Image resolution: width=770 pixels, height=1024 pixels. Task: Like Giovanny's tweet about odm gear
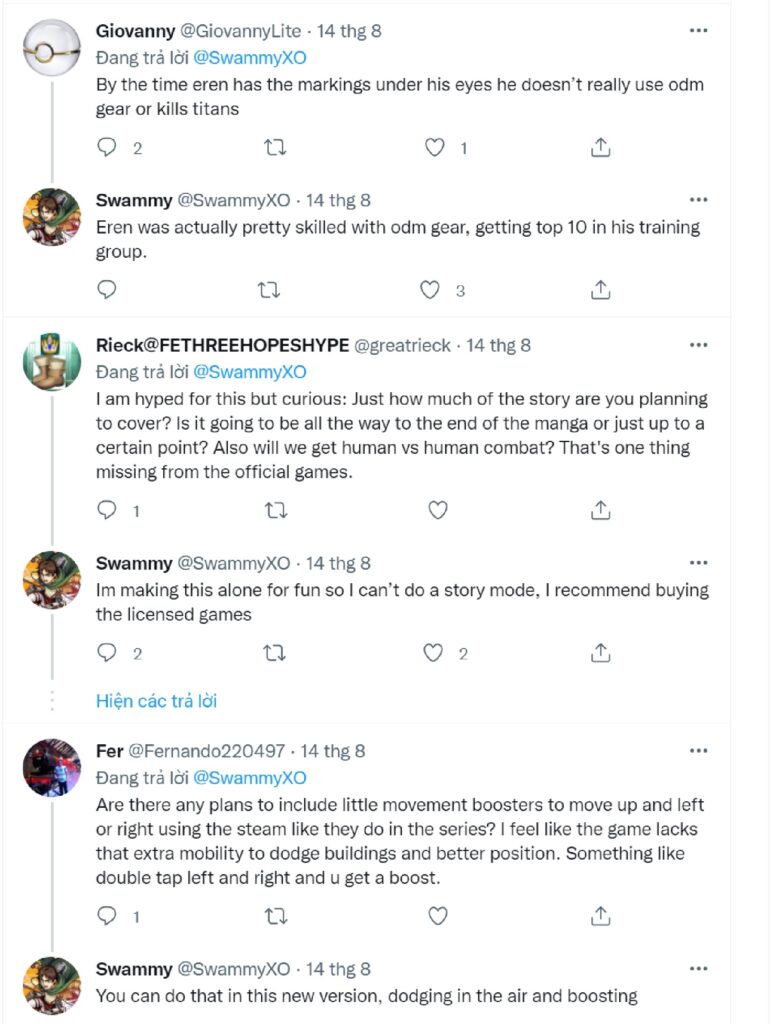pyautogui.click(x=435, y=148)
